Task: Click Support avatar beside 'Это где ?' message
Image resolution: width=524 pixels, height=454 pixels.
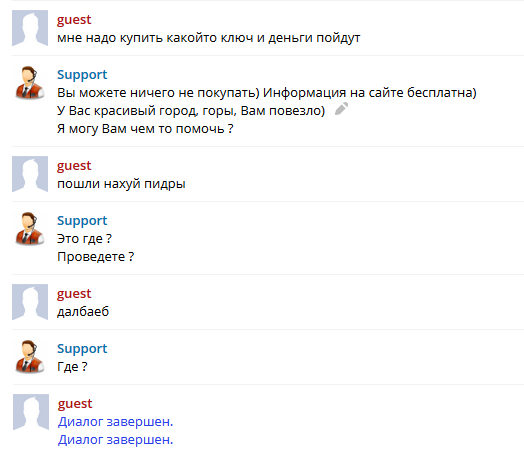Action: (x=30, y=229)
